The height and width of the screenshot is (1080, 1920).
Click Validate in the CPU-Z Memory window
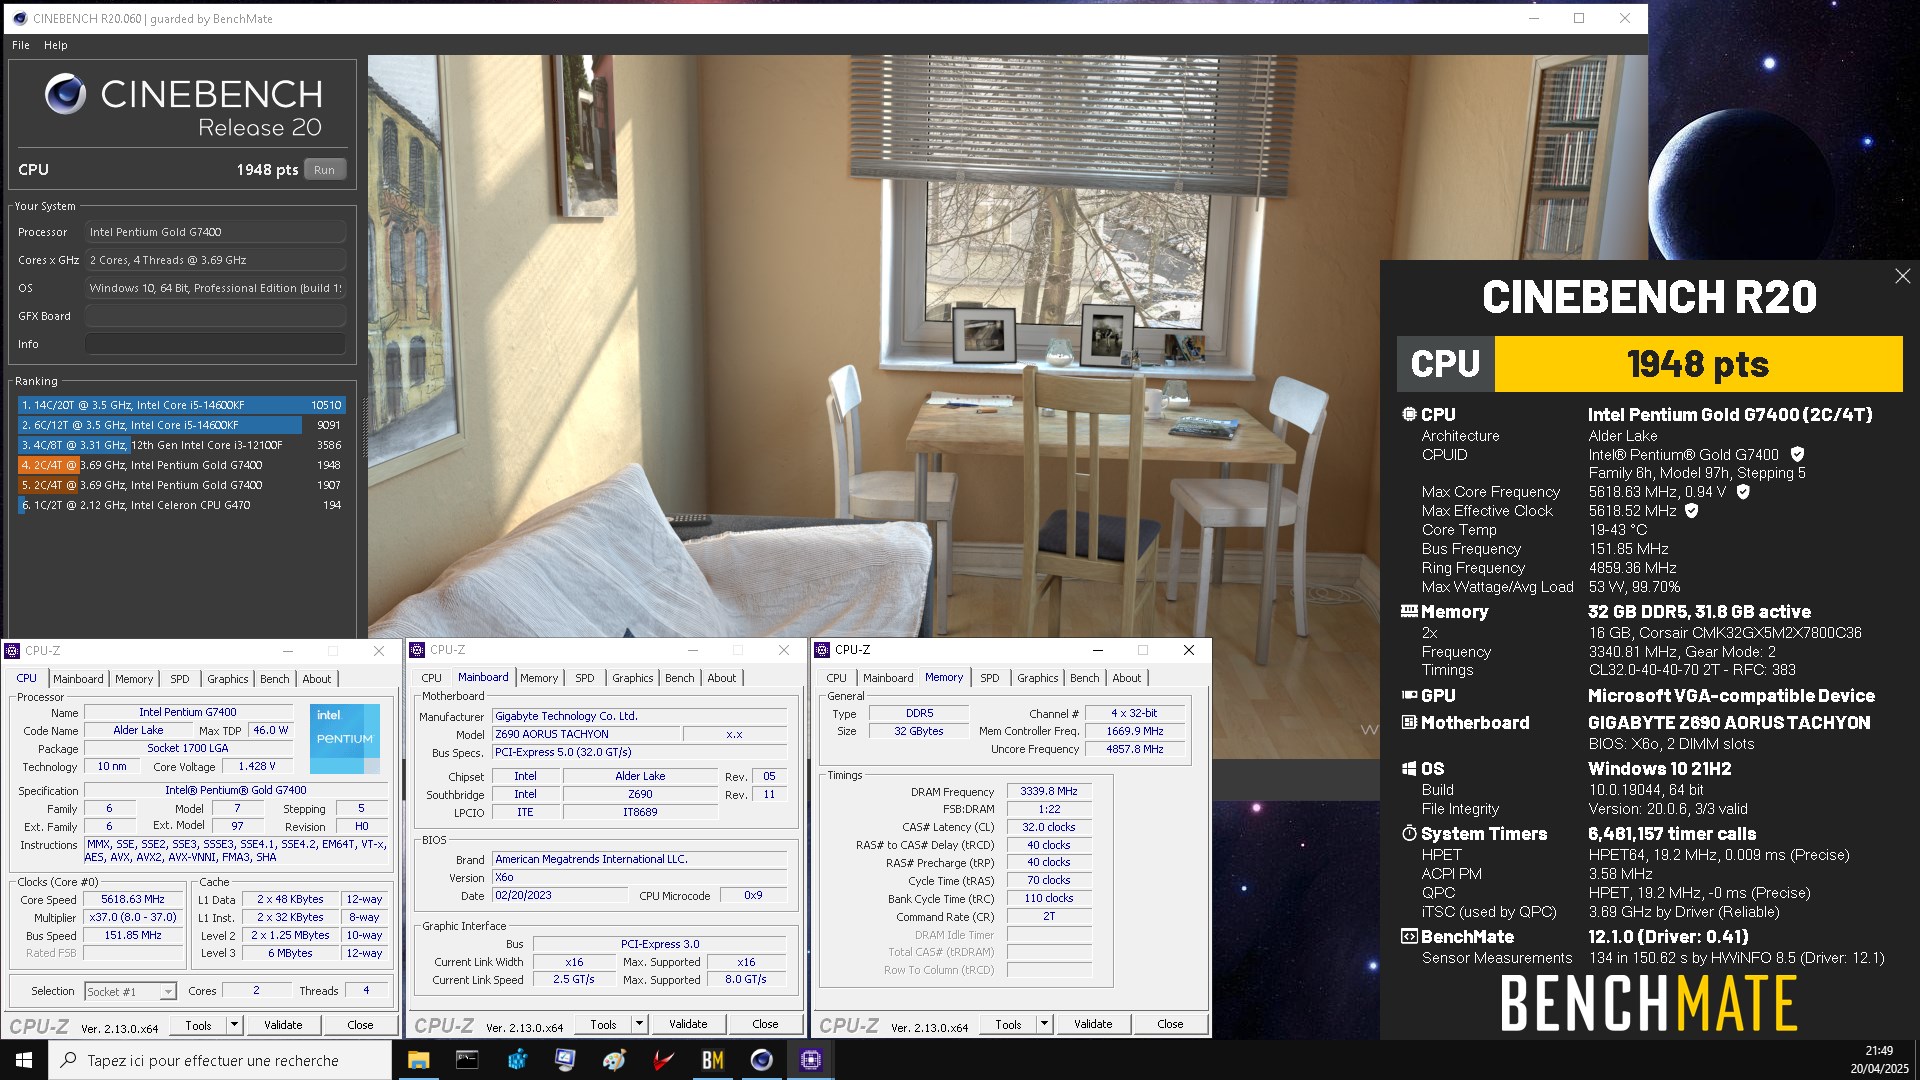[x=1093, y=1024]
